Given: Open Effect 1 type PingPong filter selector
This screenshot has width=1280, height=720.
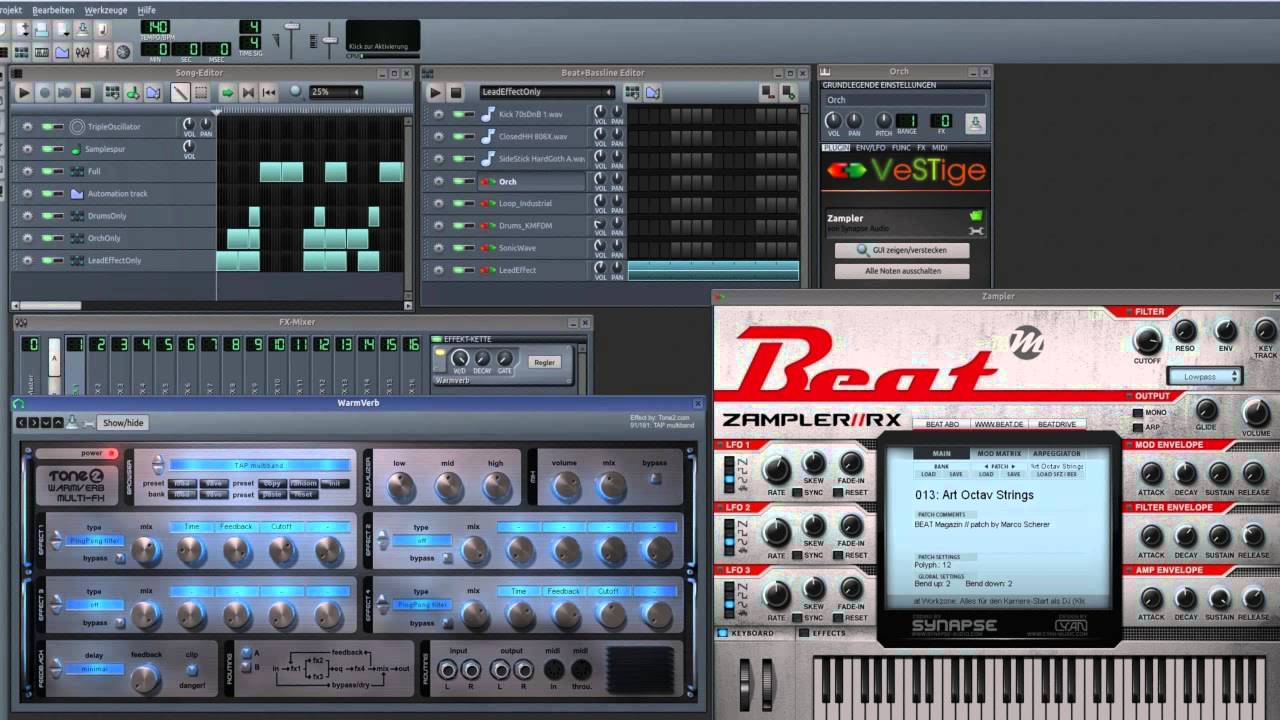Looking at the screenshot, I should [x=94, y=540].
